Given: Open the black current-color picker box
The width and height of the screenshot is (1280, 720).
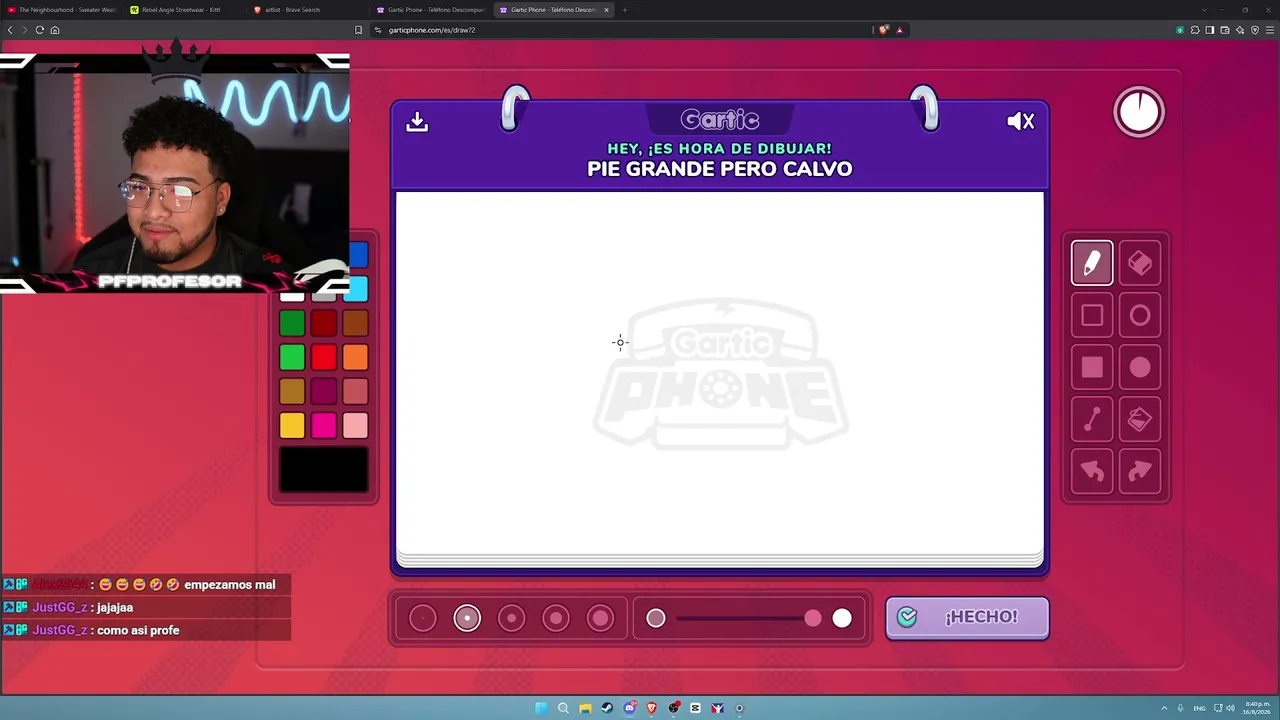Looking at the screenshot, I should point(323,469).
